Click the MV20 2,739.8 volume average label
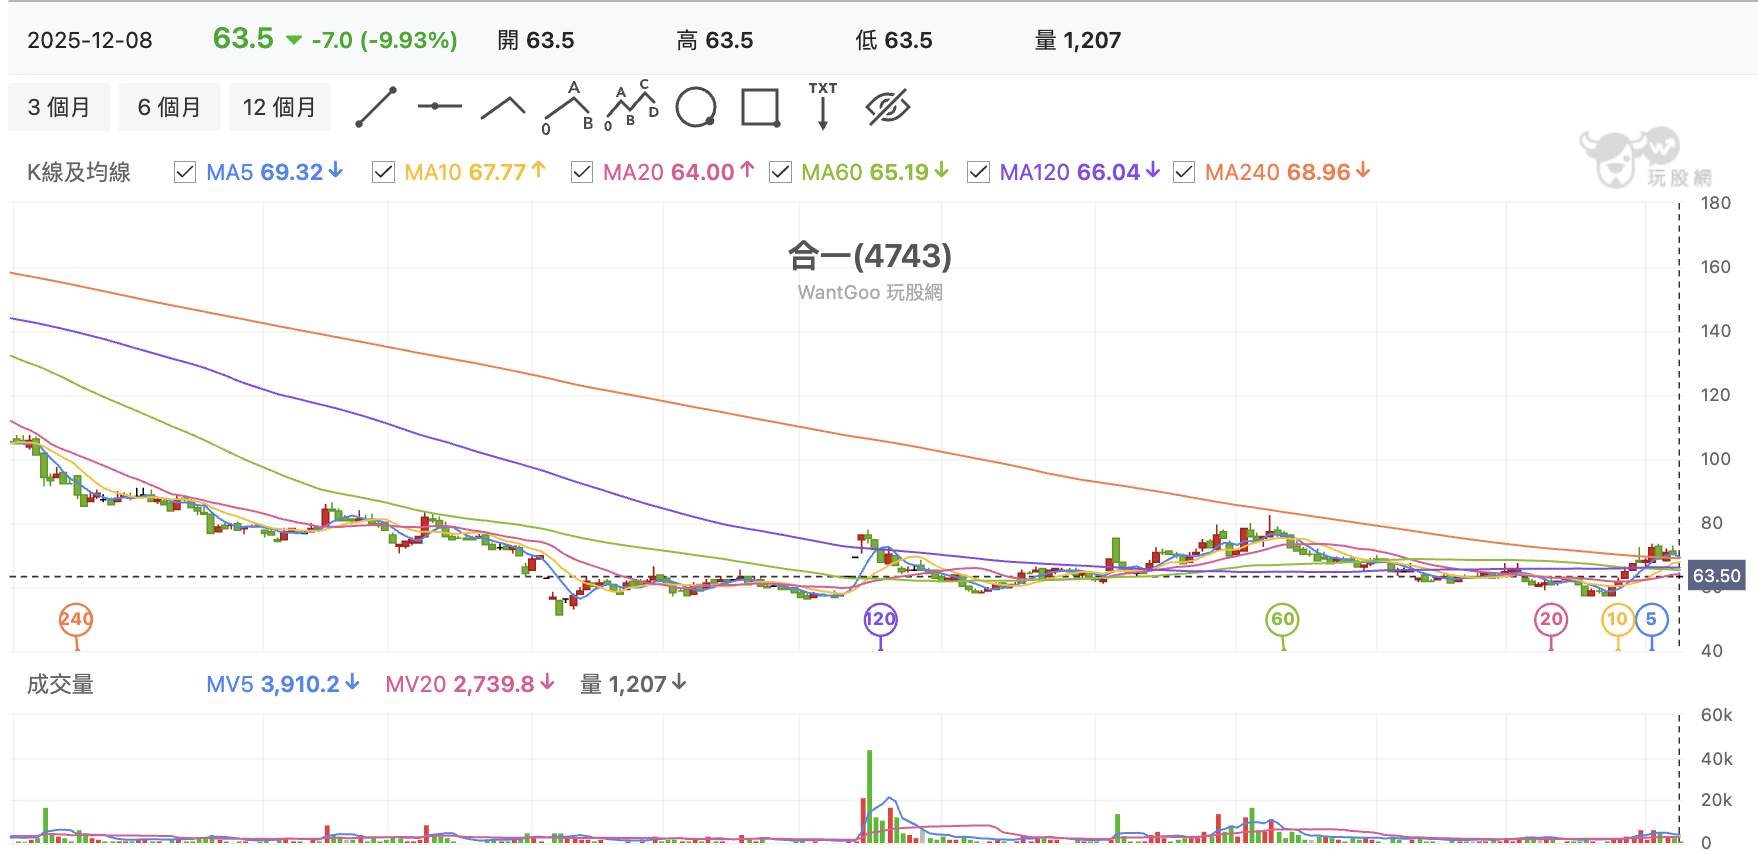Viewport: 1758px width, 854px height. pyautogui.click(x=470, y=684)
